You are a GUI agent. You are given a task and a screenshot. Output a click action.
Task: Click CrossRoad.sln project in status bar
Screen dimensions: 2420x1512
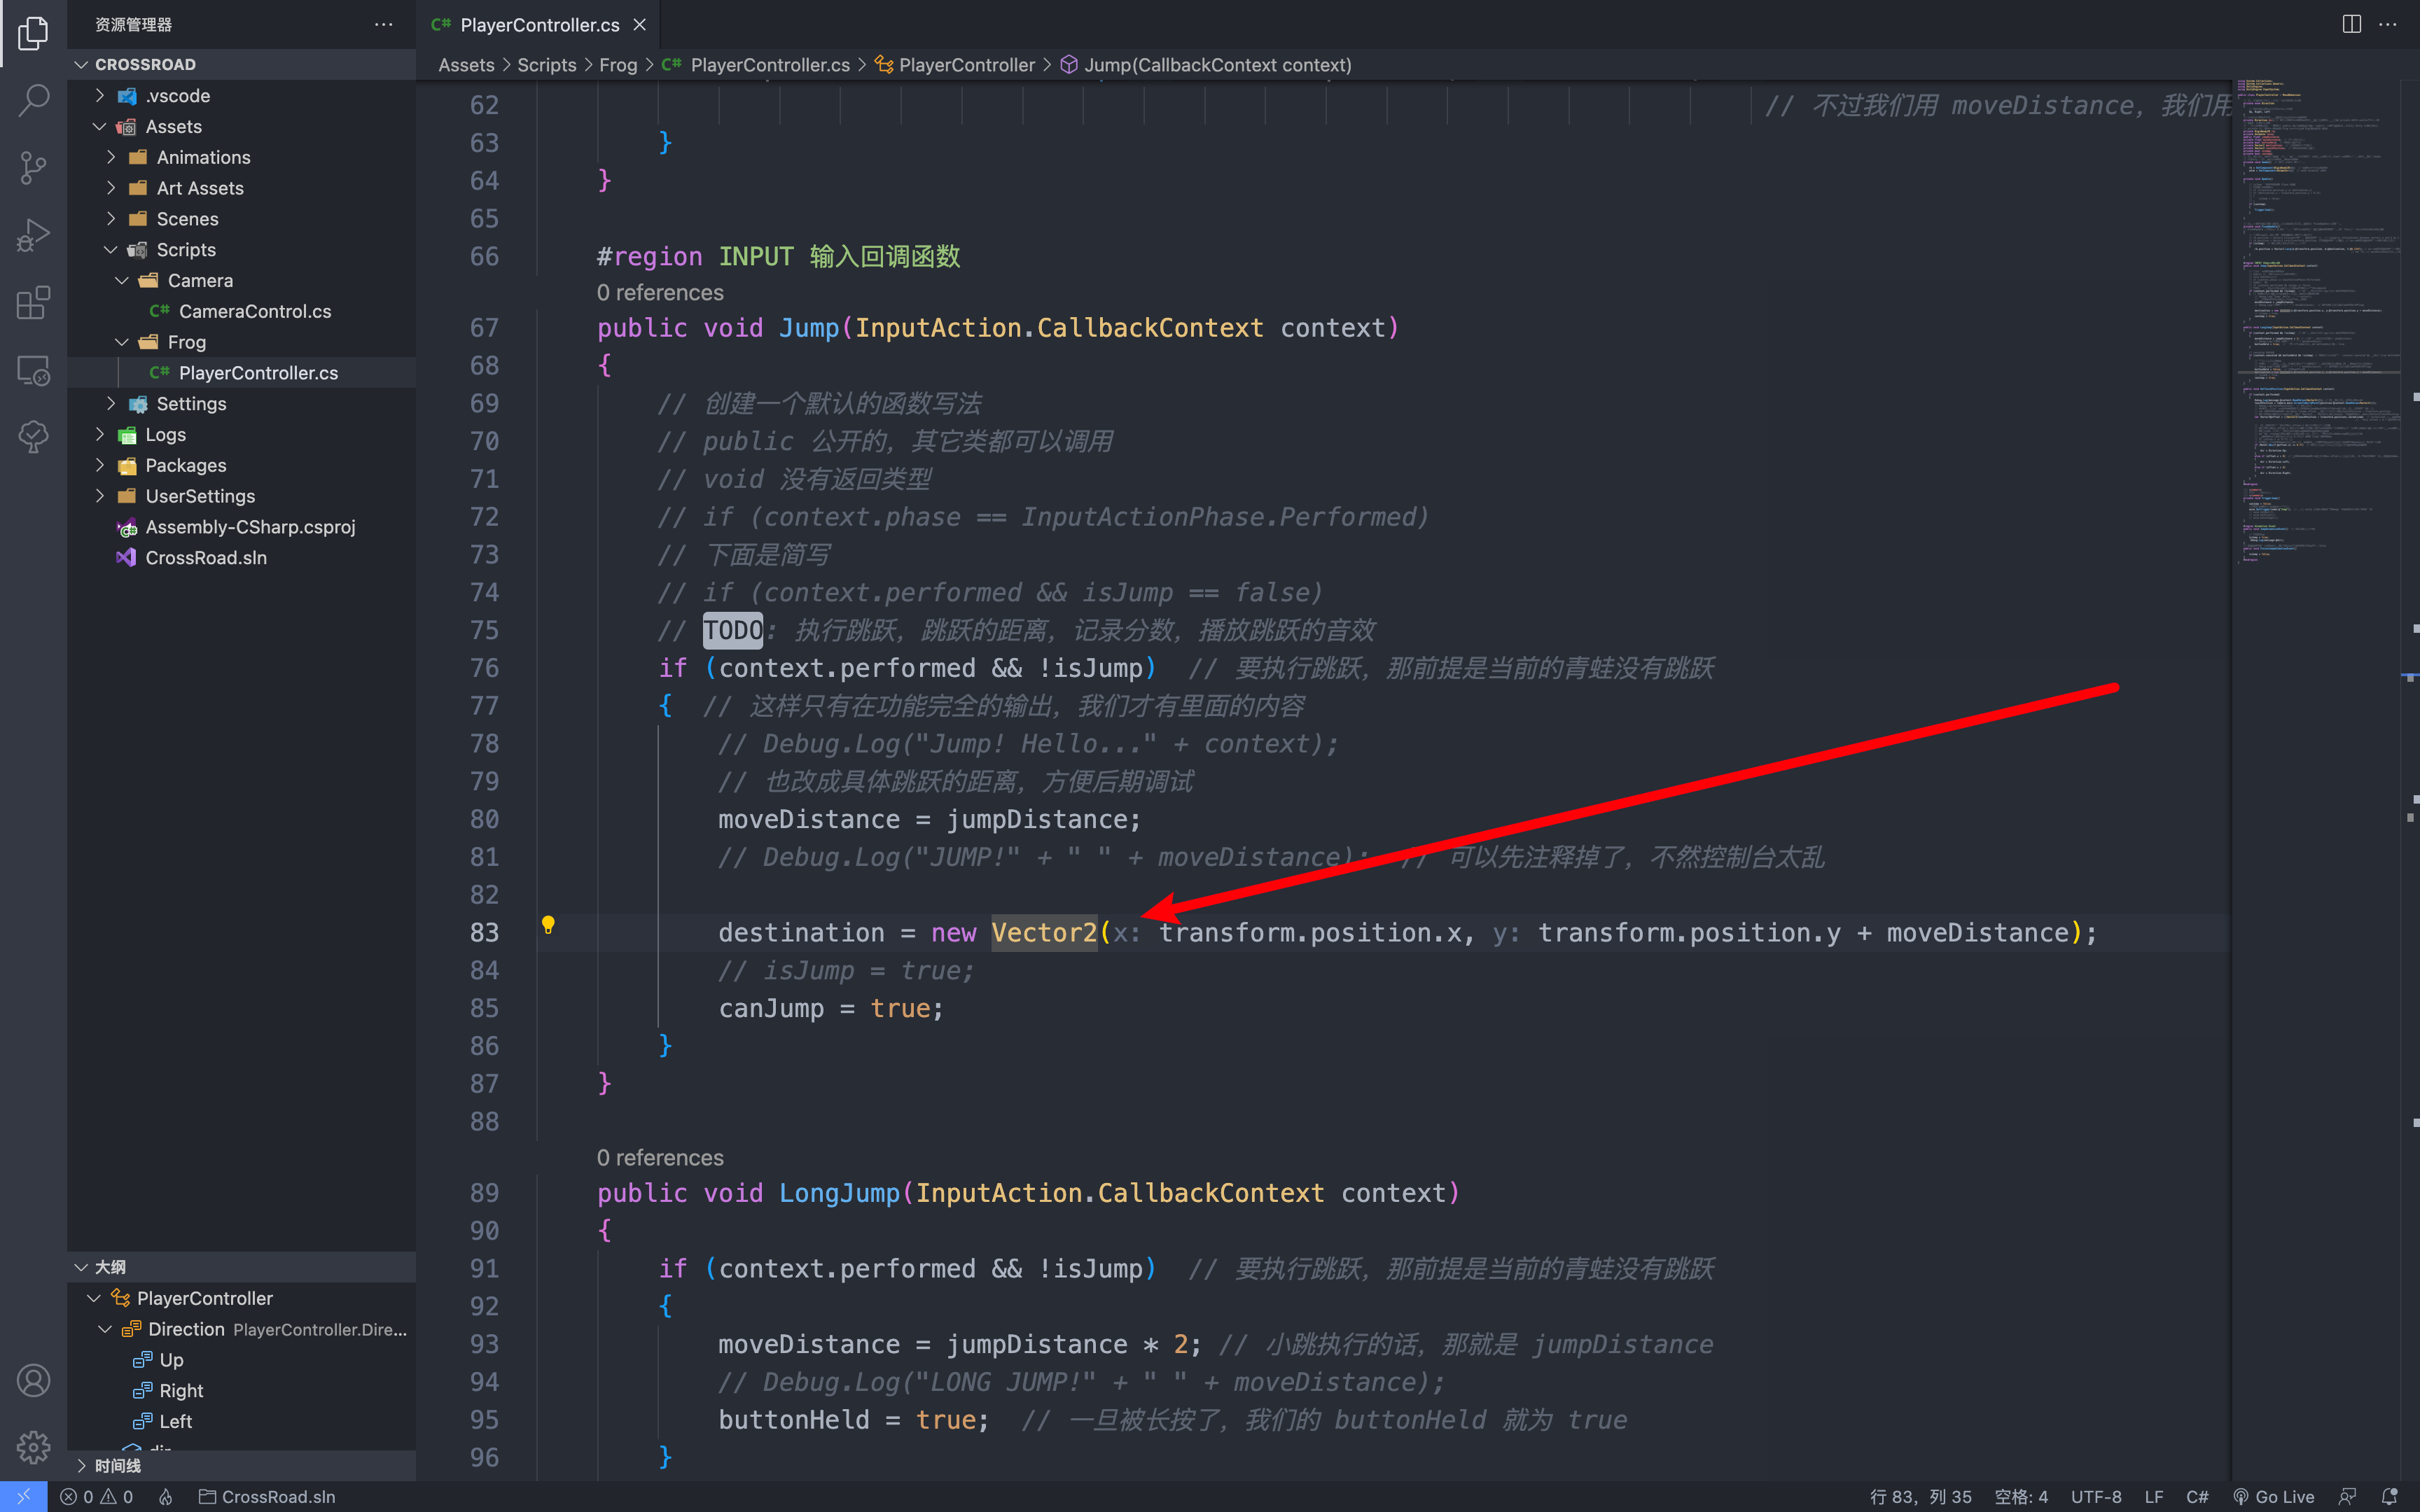pos(267,1497)
